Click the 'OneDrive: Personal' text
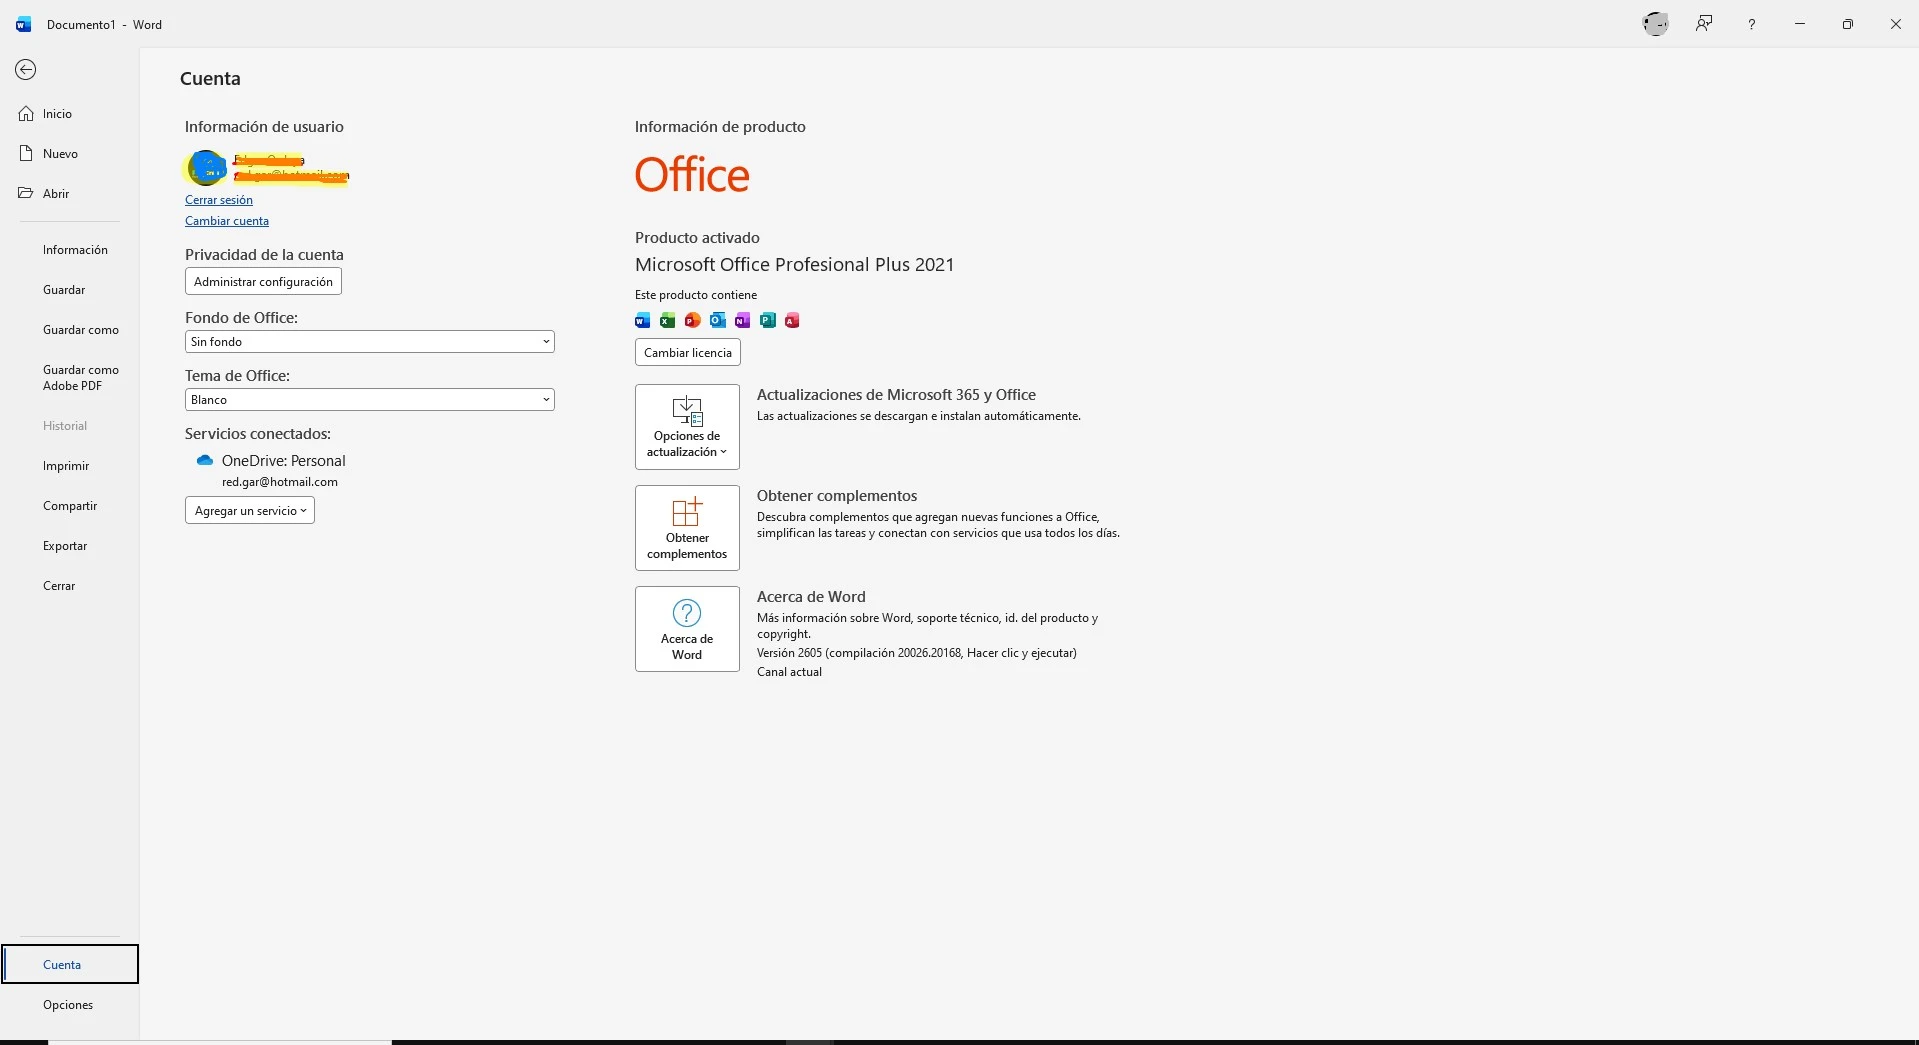This screenshot has height=1045, width=1919. [284, 461]
